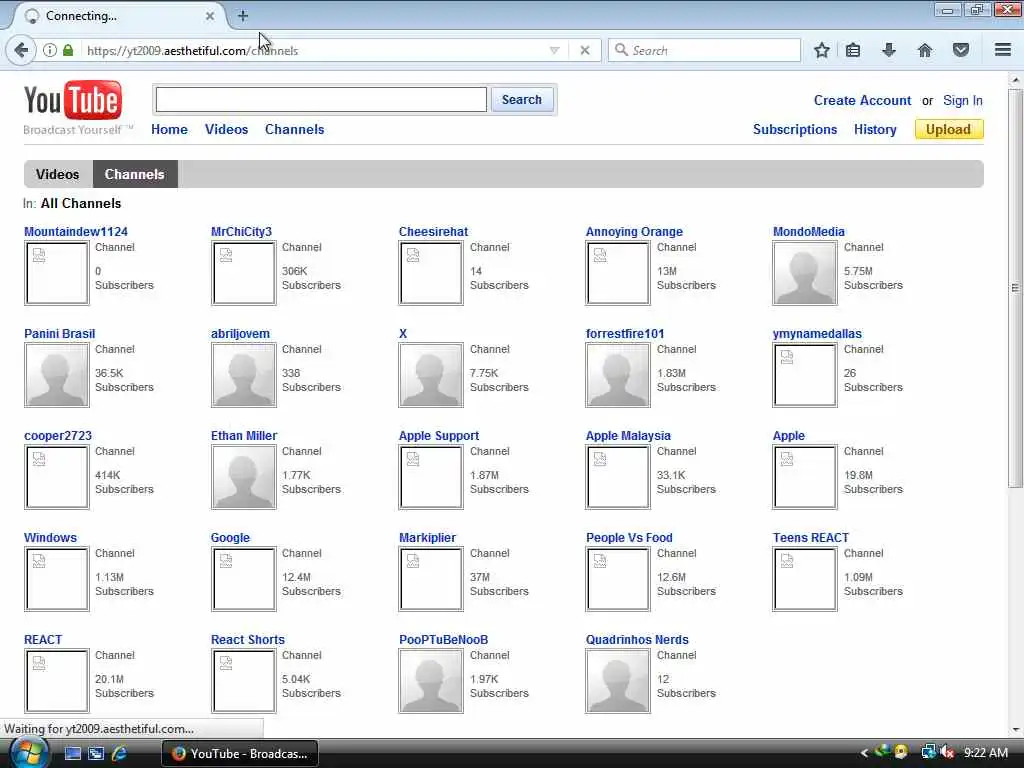The width and height of the screenshot is (1024, 768).
Task: Click the network tray icon
Action: (x=928, y=752)
